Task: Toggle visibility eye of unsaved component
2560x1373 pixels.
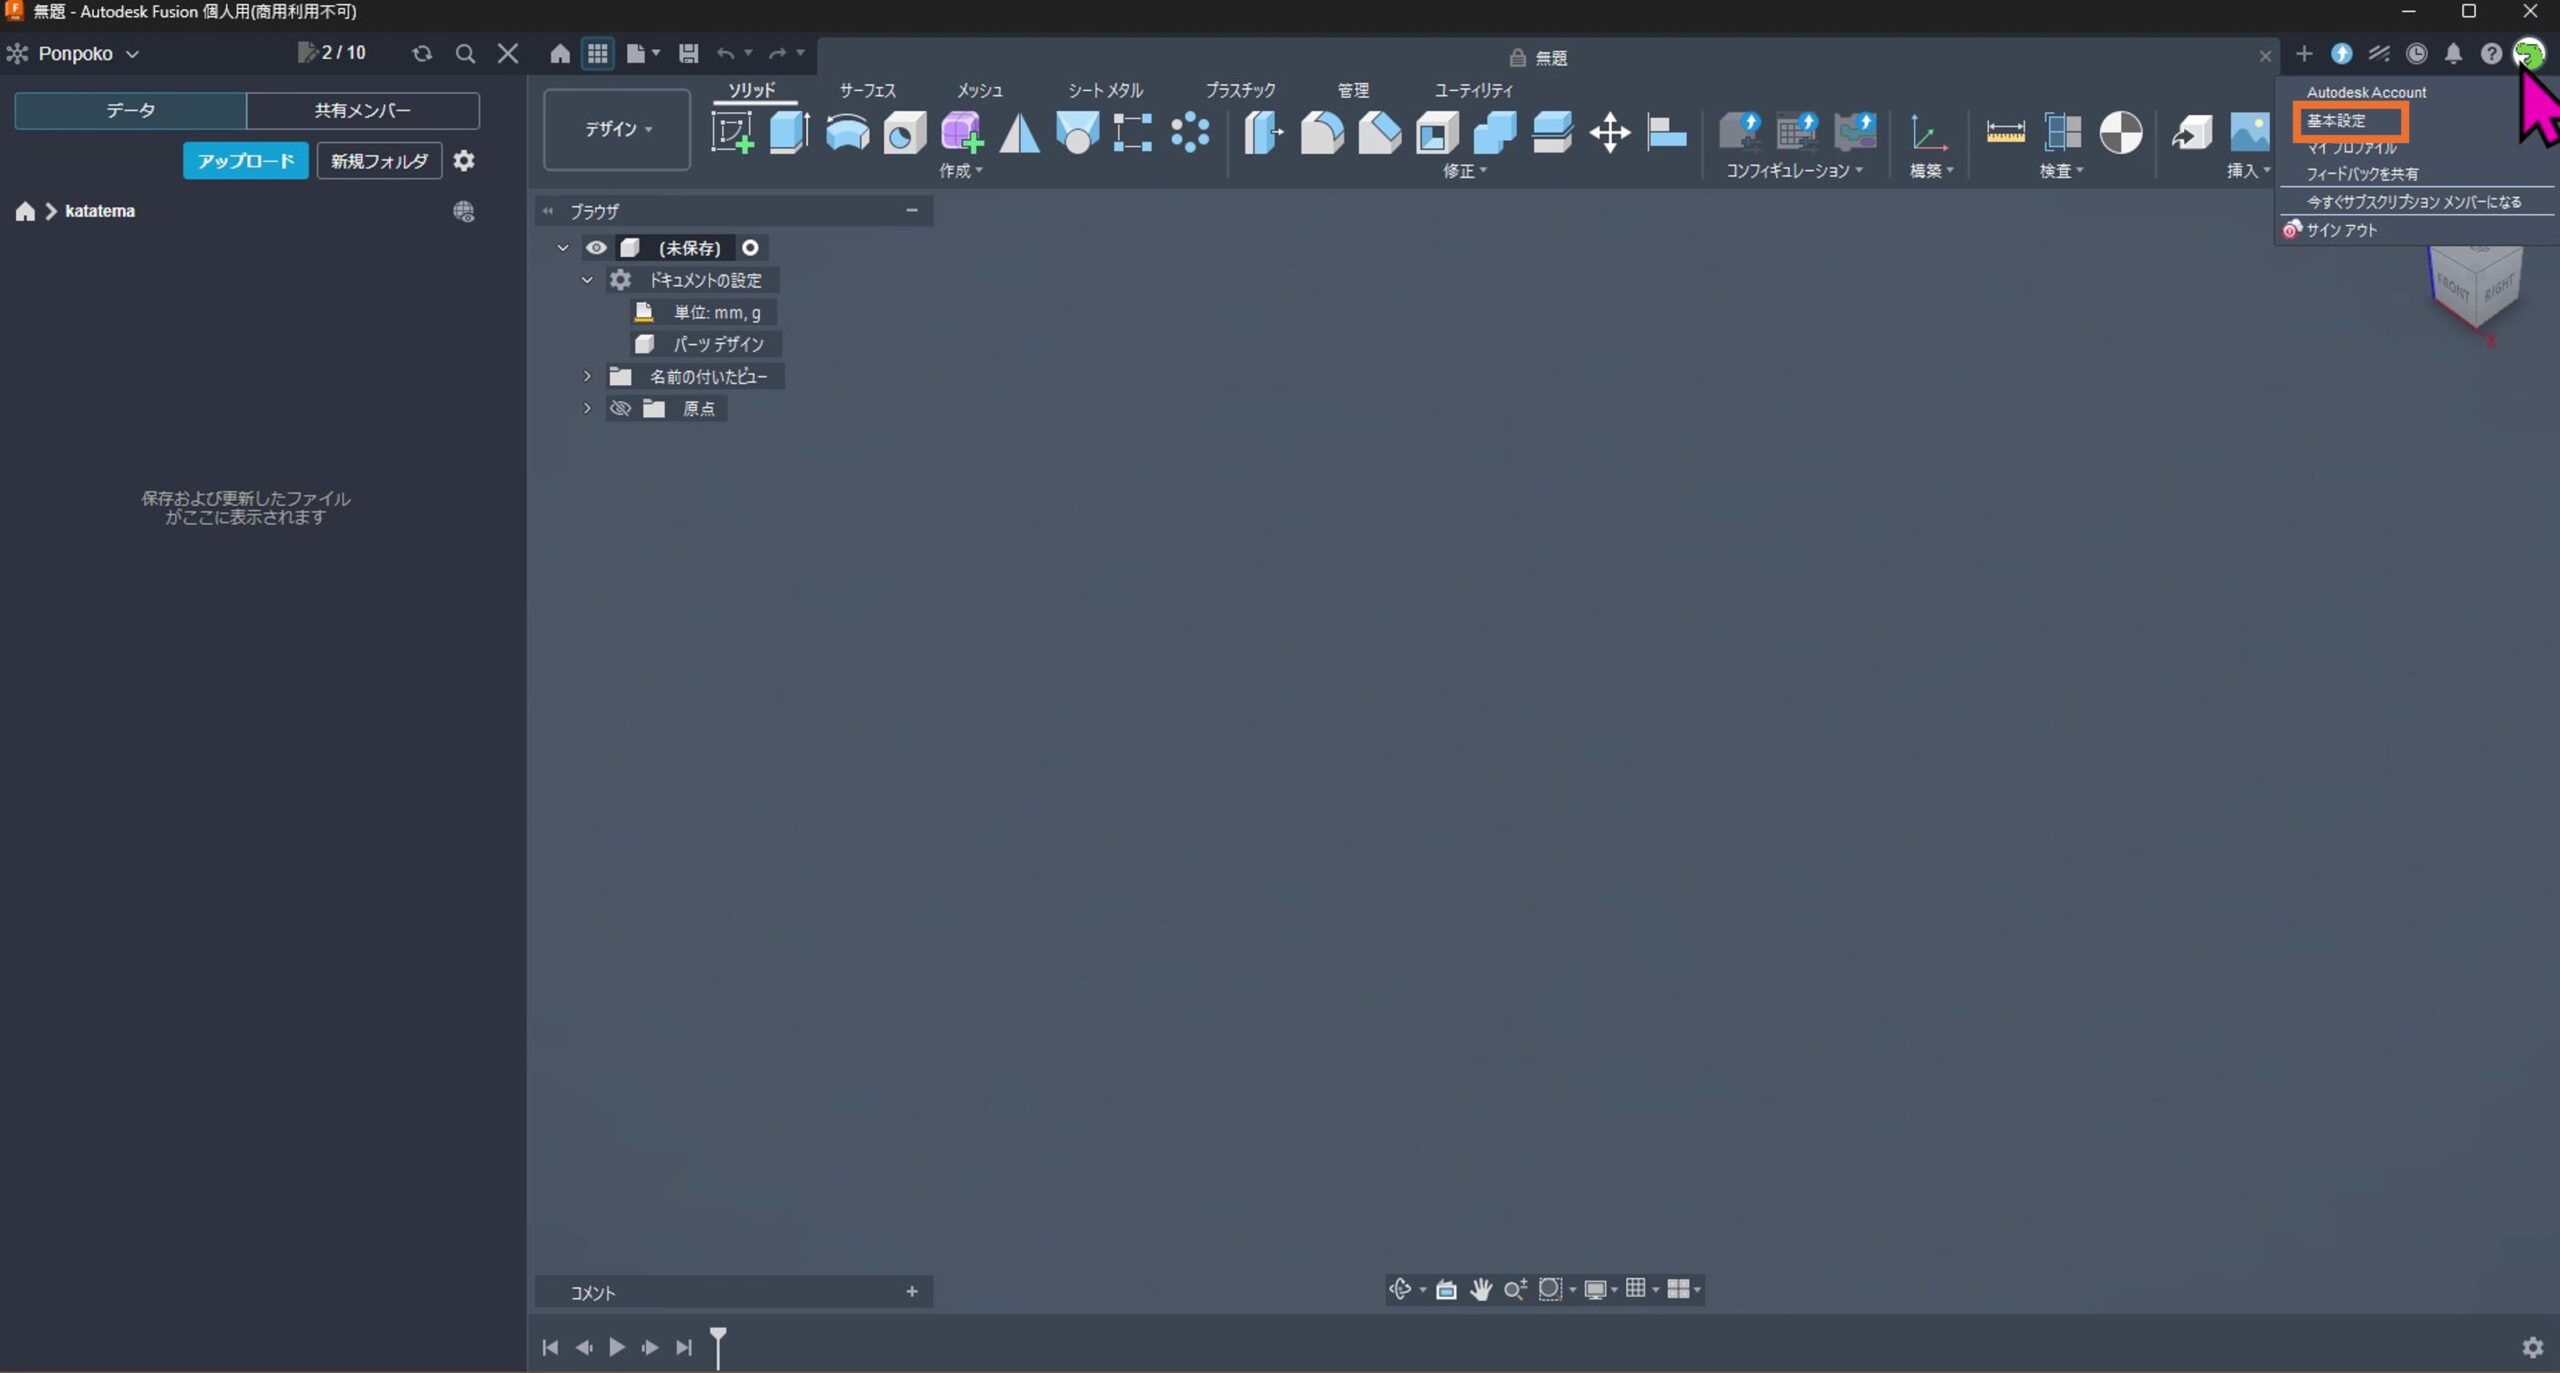Action: pos(596,248)
